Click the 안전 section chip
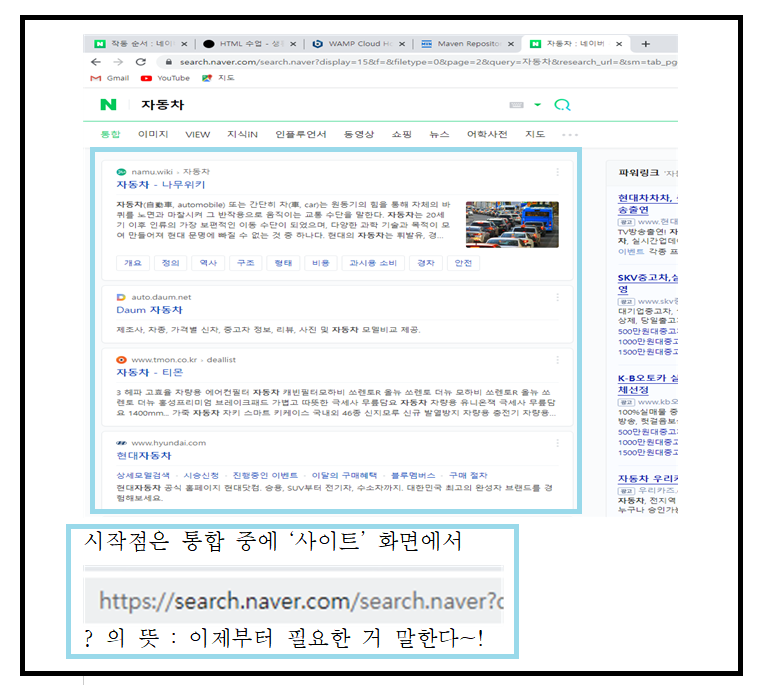Image resolution: width=763 pixels, height=695 pixels. (463, 263)
